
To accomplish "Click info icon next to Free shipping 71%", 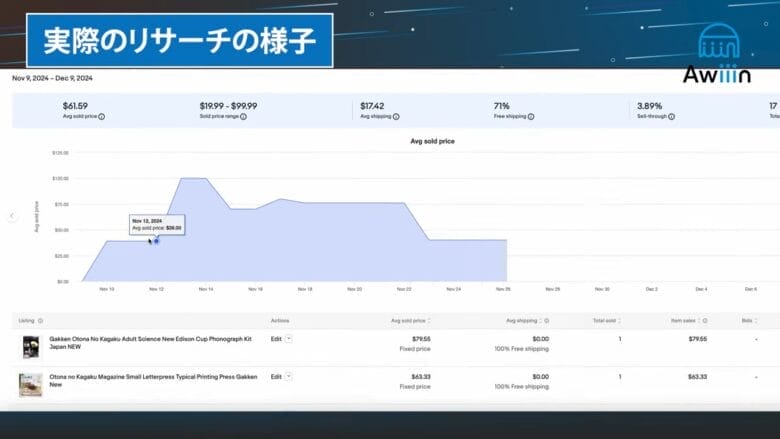I will tap(531, 117).
